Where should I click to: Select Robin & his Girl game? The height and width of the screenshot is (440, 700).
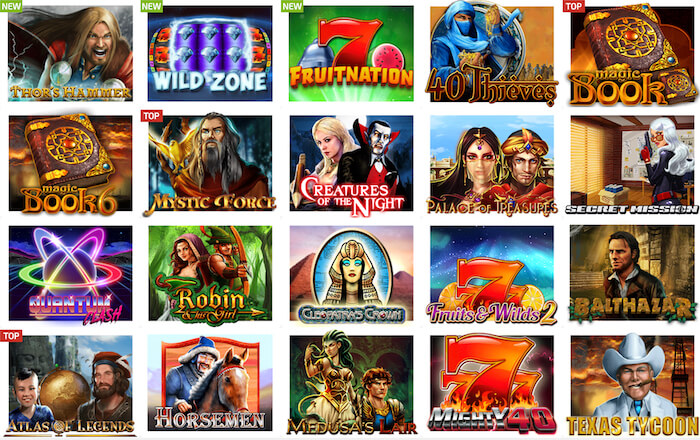coord(210,273)
